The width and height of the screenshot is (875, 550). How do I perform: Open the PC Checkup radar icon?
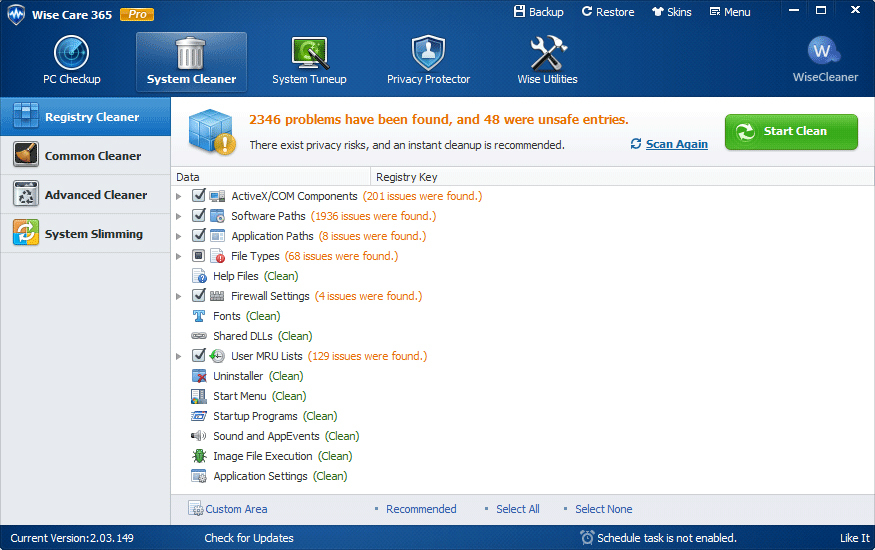pyautogui.click(x=71, y=53)
